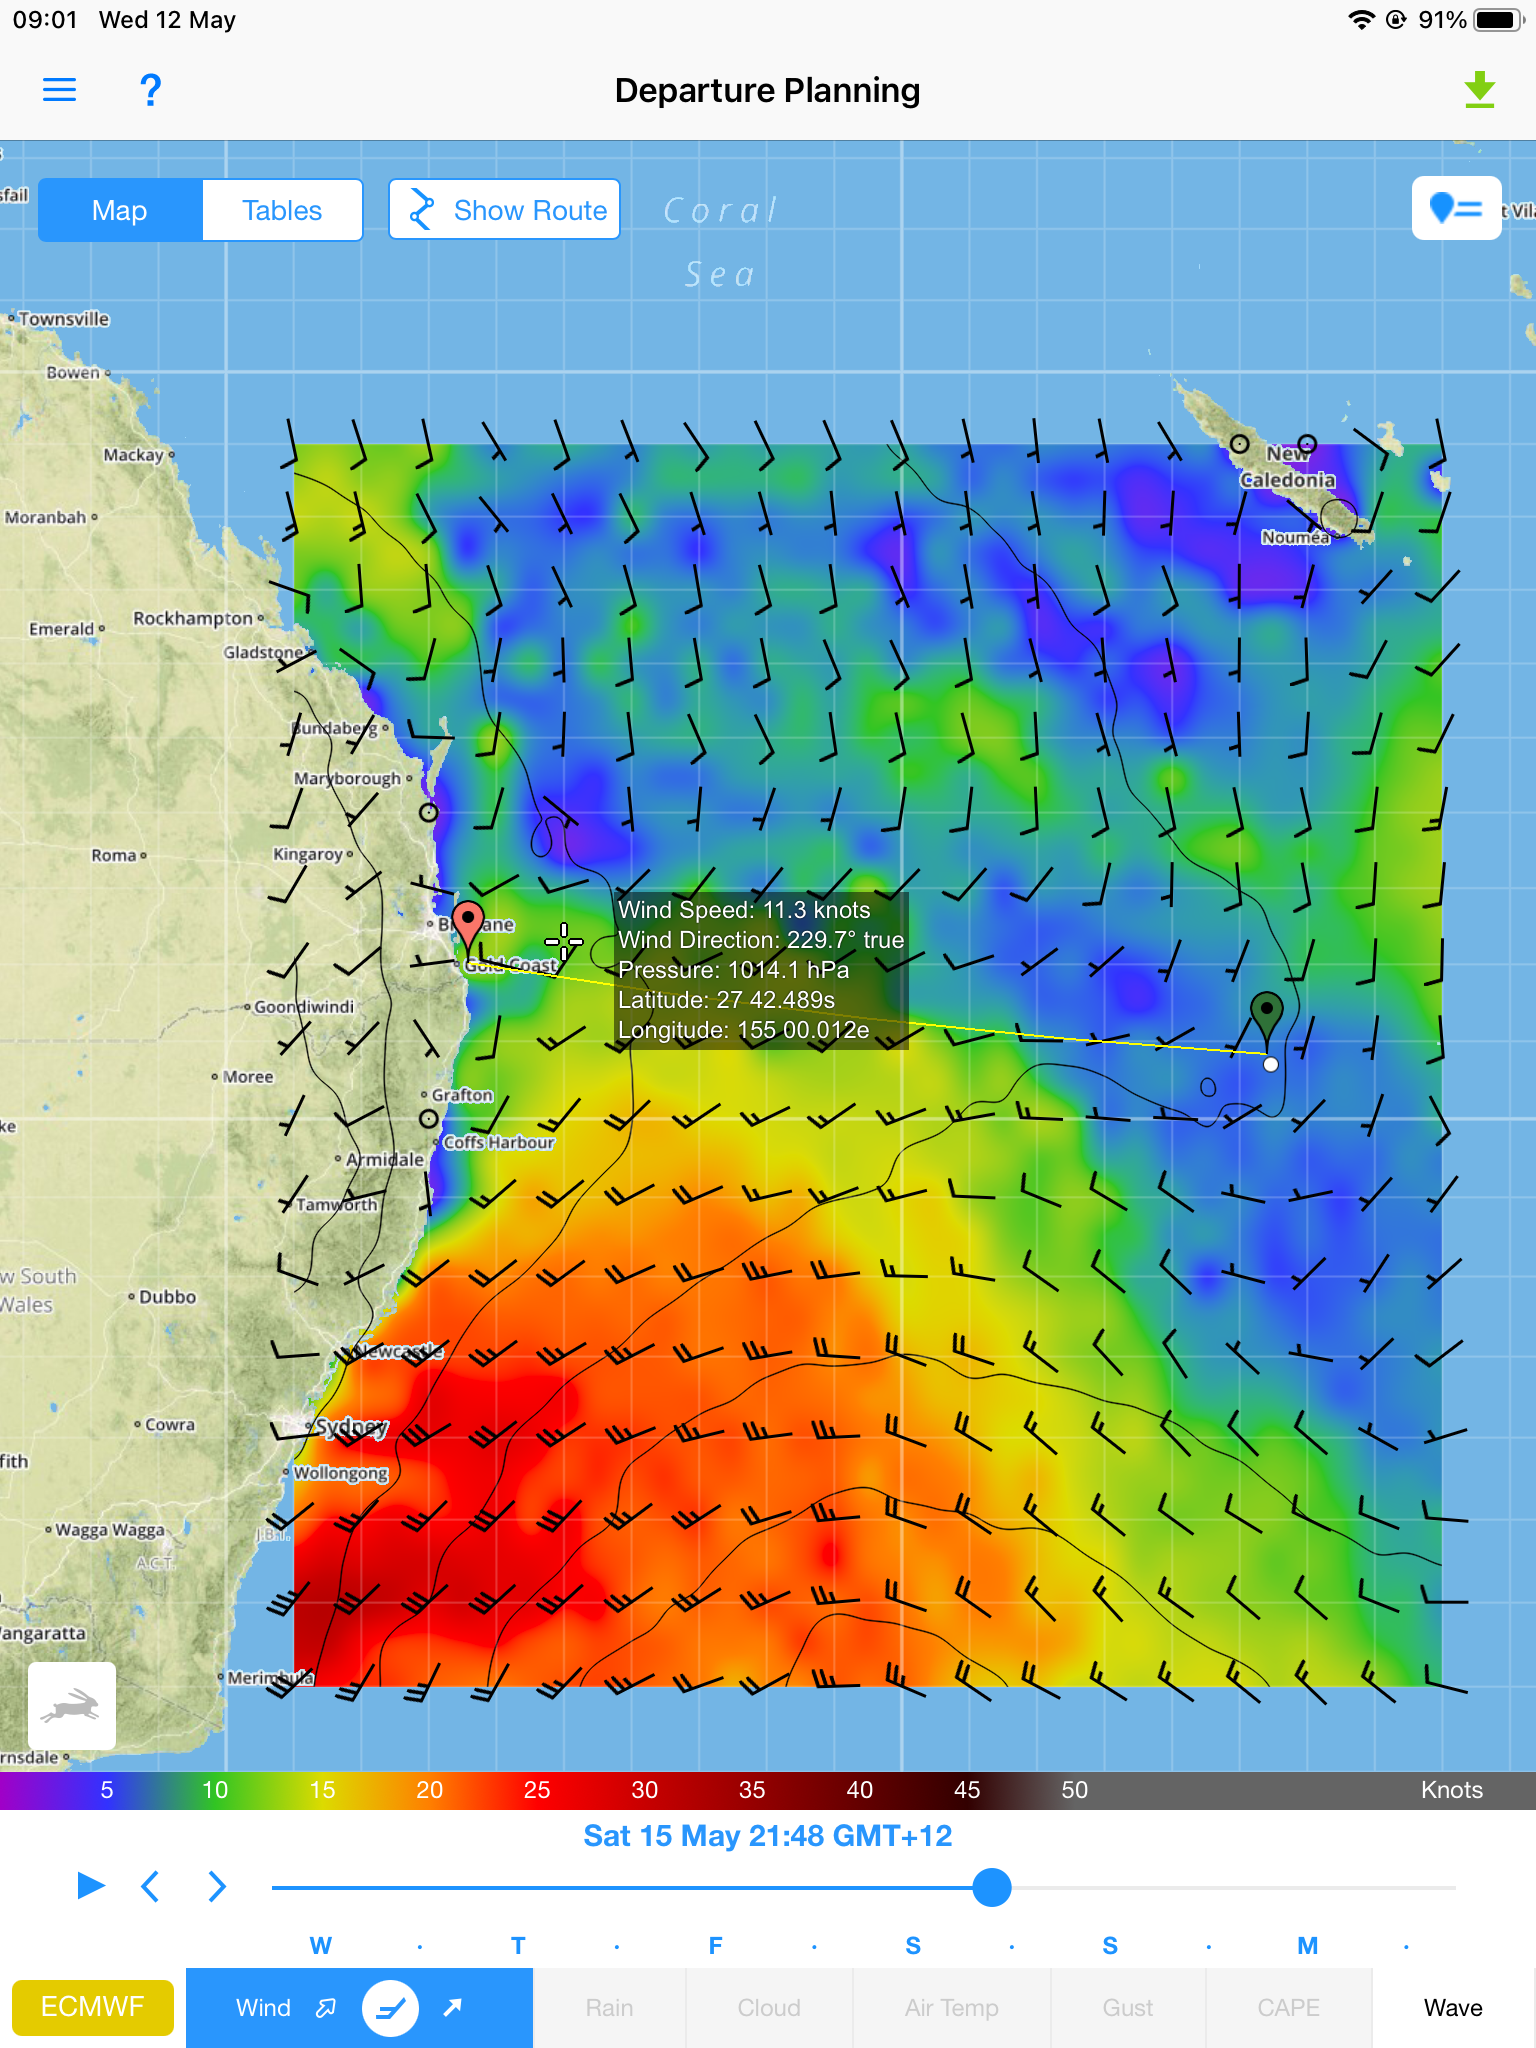This screenshot has width=1536, height=2048.
Task: Step back to previous forecast time
Action: (x=151, y=1886)
